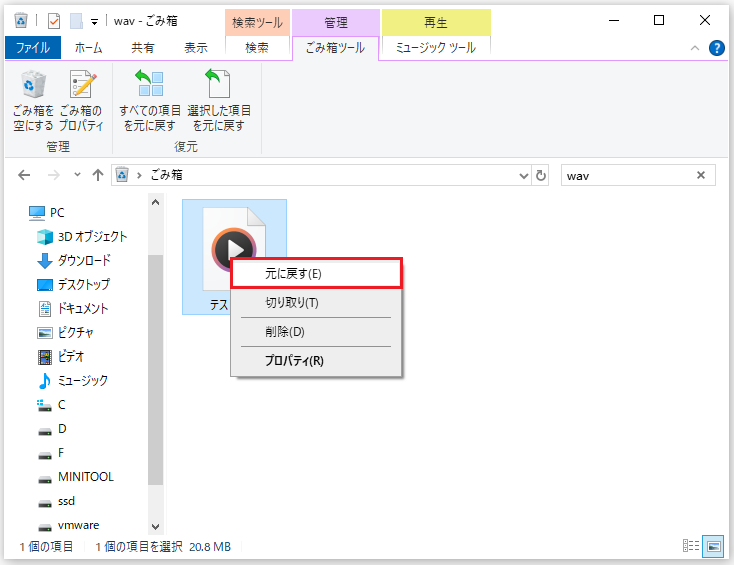Open recent locations dropdown arrow
This screenshot has height=565, width=734.
pos(77,175)
